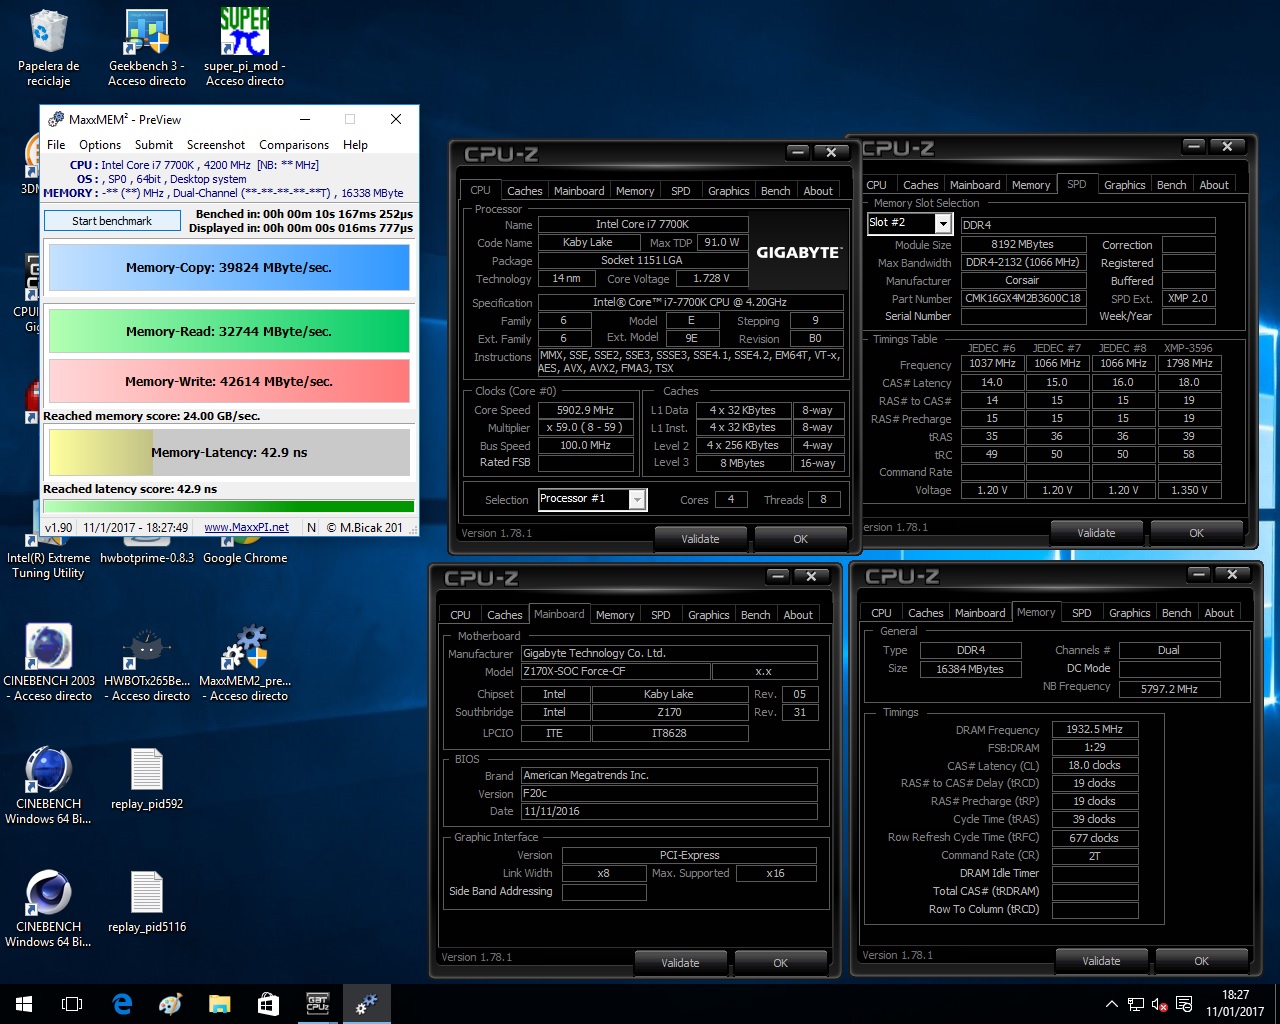Click OK in CPU-Z SPD window
The image size is (1280, 1024).
click(1196, 533)
